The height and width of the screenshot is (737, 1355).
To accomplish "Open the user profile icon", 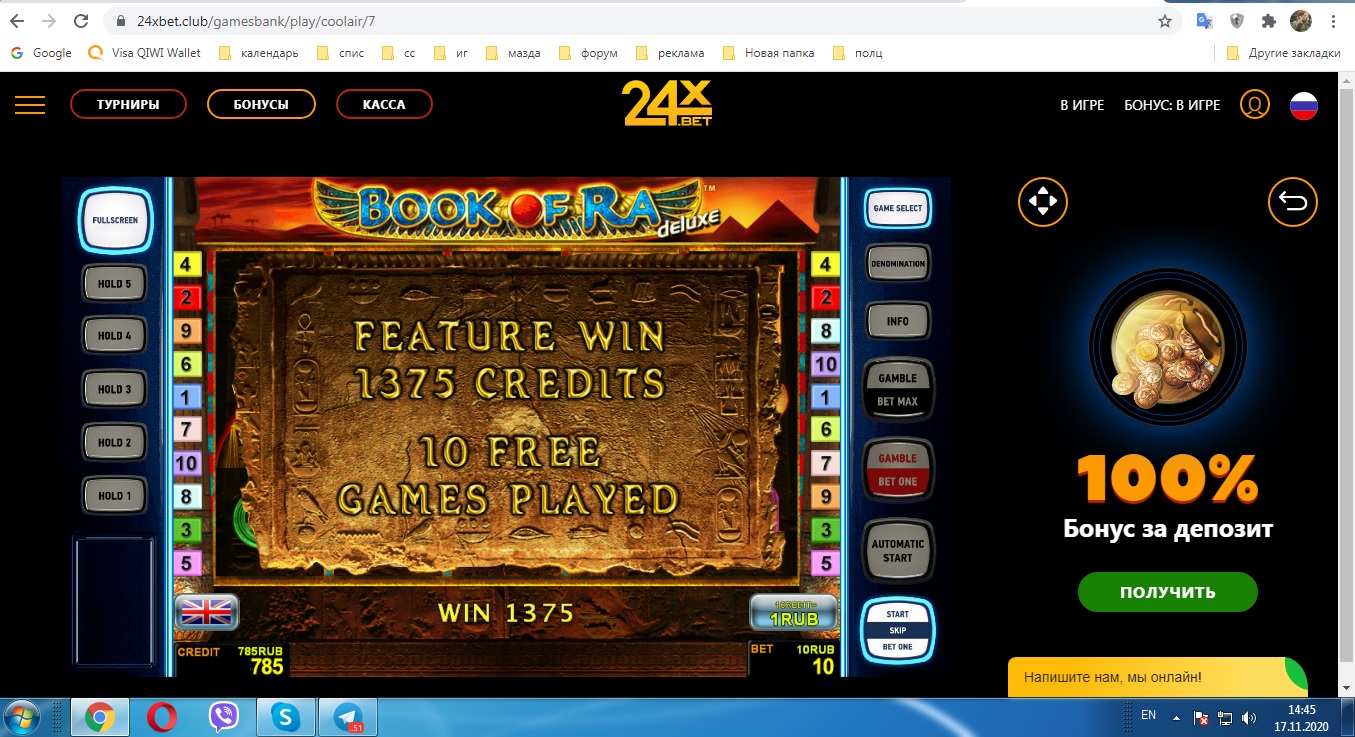I will [1254, 105].
